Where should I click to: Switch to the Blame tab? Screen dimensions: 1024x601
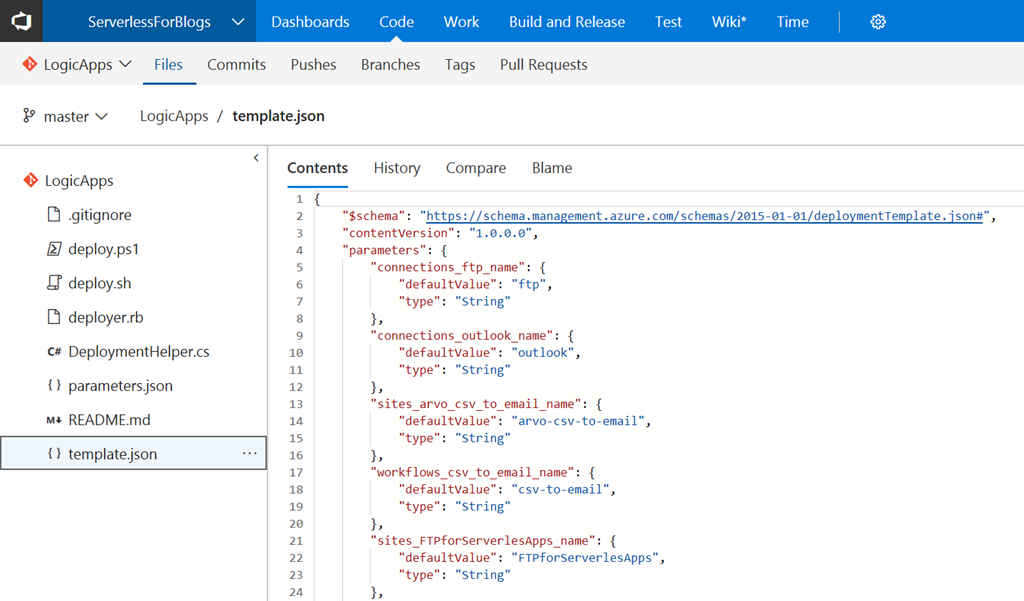[552, 168]
